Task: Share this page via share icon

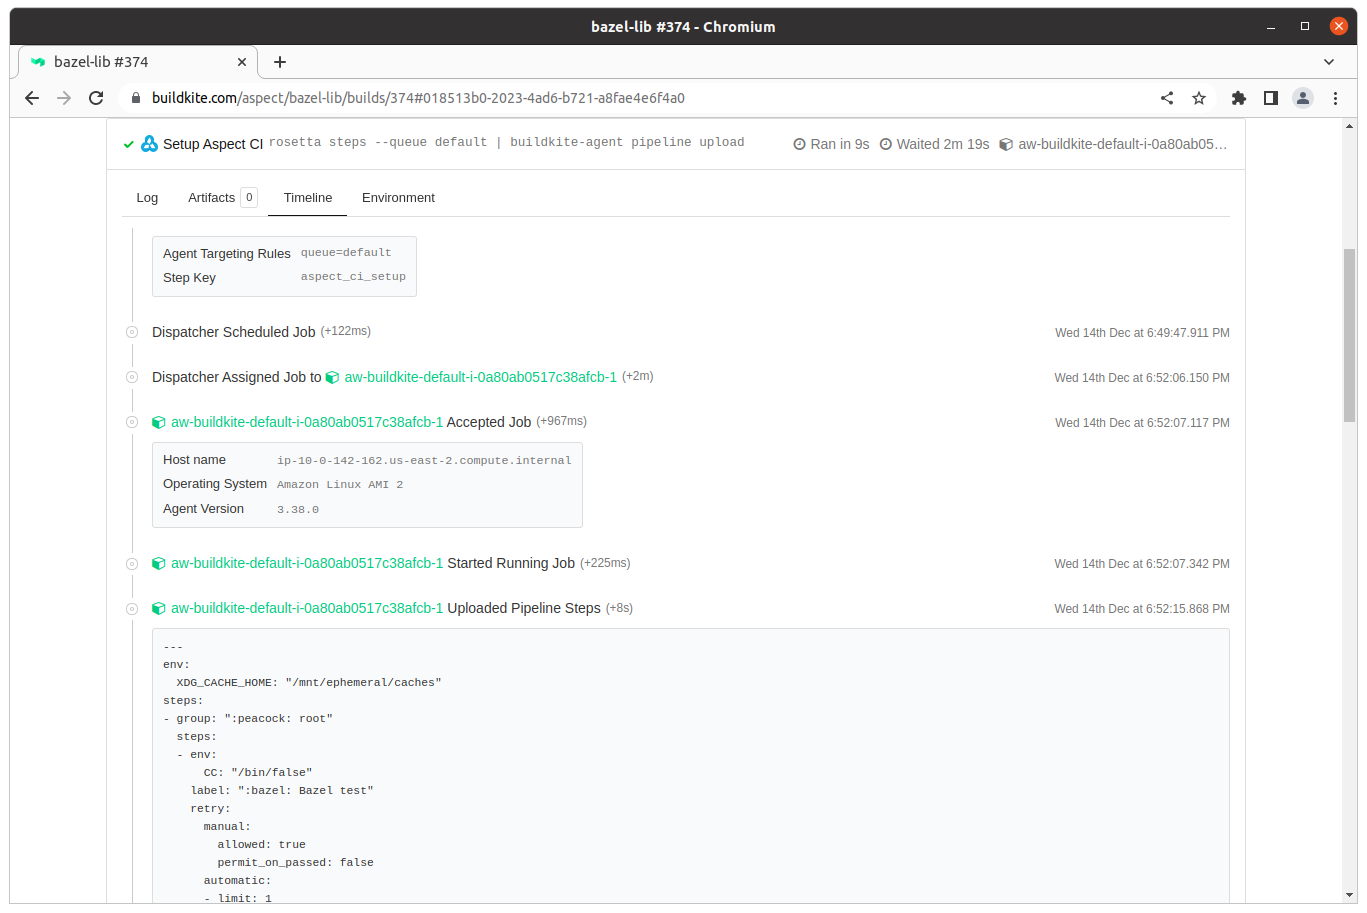Action: [x=1167, y=98]
